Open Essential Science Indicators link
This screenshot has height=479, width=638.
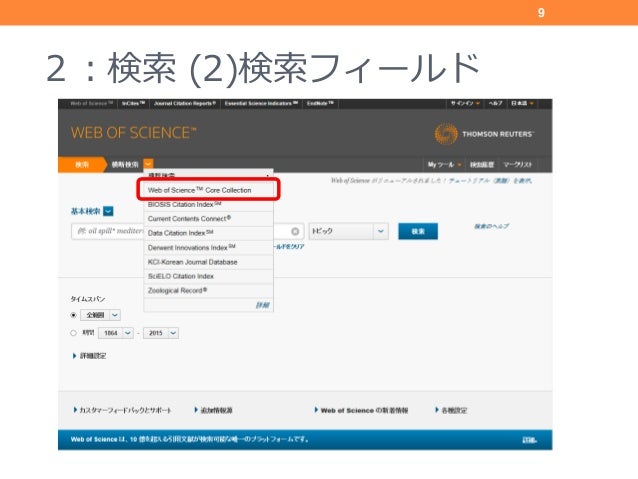coord(261,103)
